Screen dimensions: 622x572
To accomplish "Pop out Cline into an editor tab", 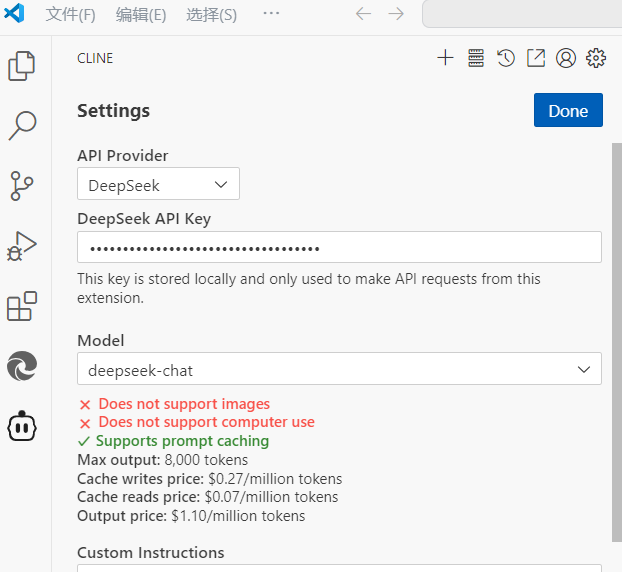I will (x=536, y=58).
